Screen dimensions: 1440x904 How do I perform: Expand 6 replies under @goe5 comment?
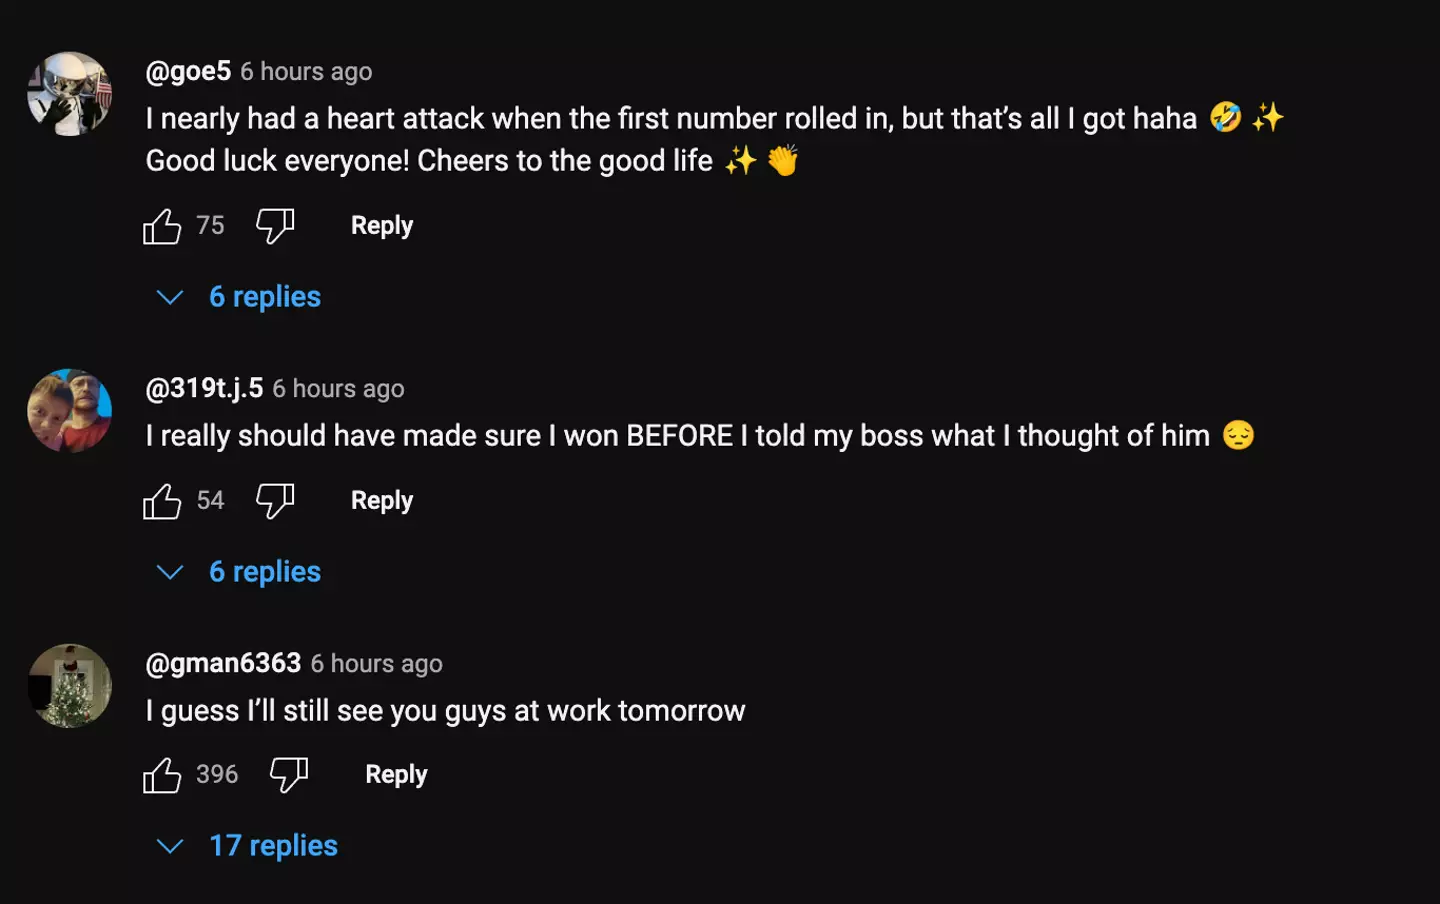point(264,297)
